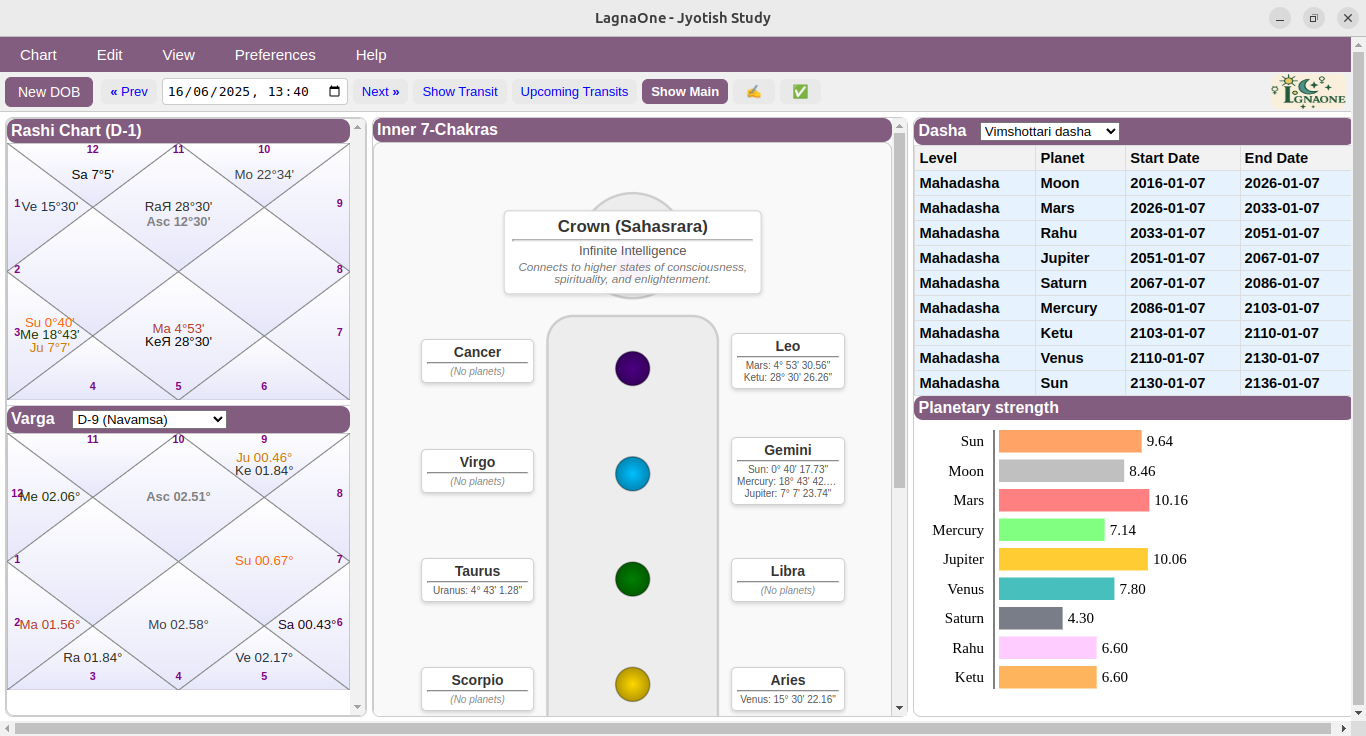Click Show Transit button

point(460,91)
